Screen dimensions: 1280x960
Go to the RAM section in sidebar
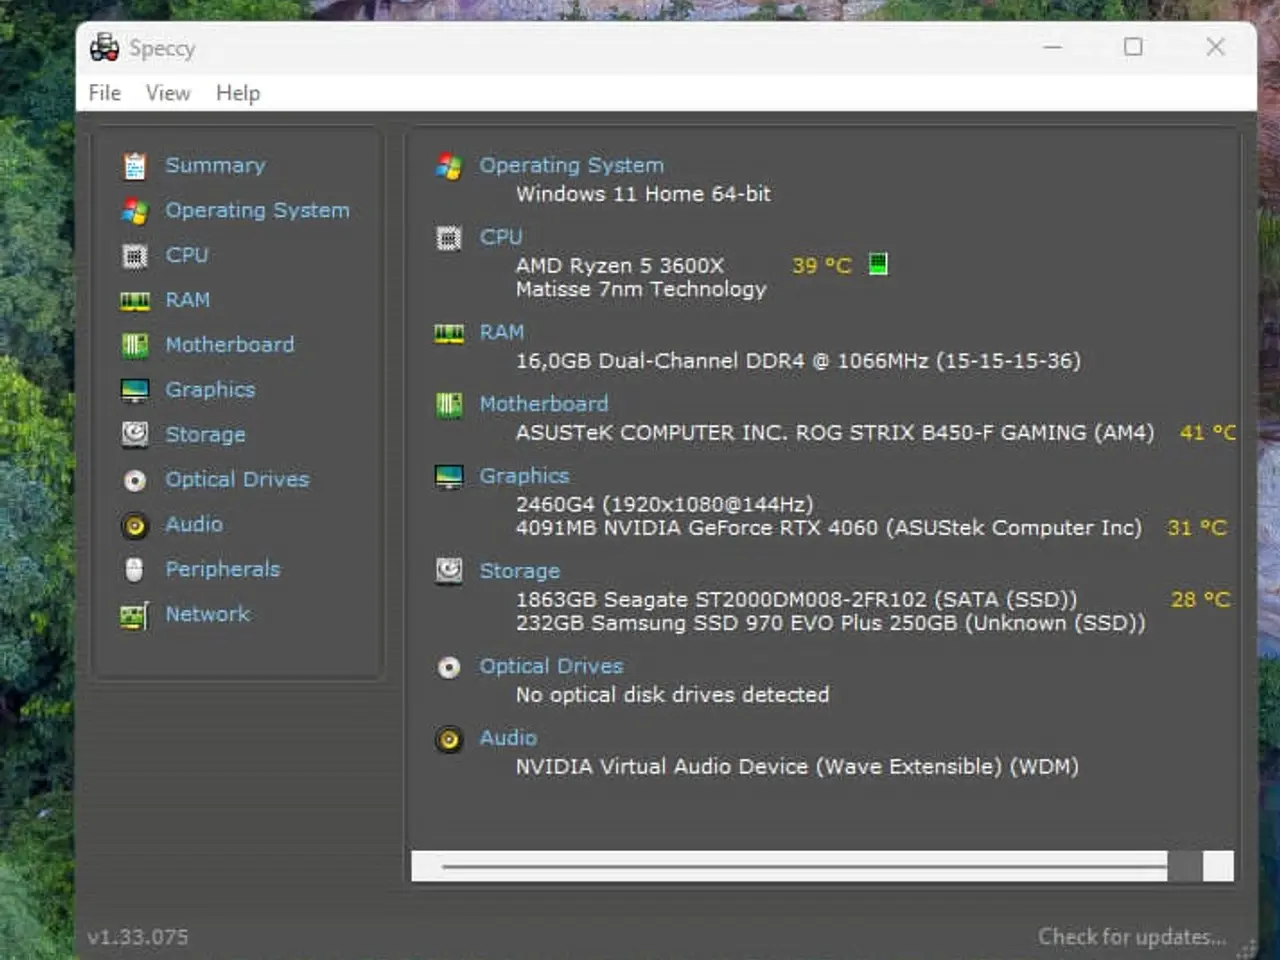[188, 300]
